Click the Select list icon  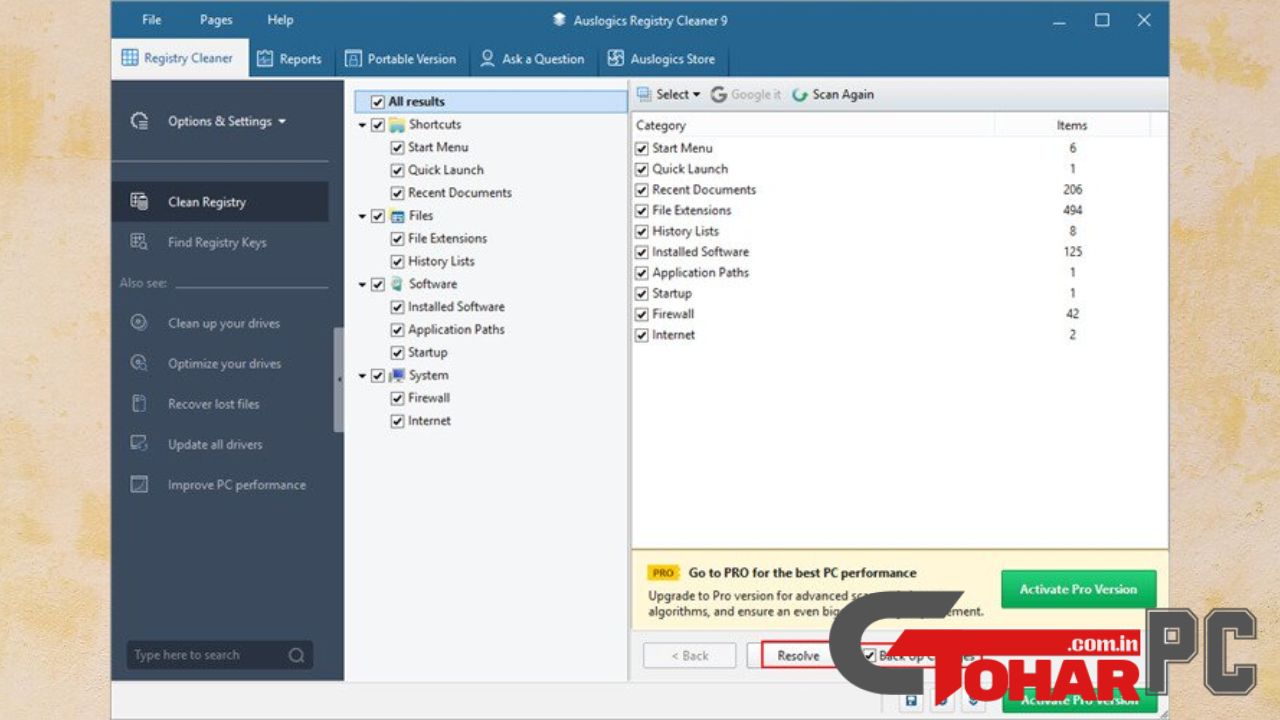click(645, 94)
